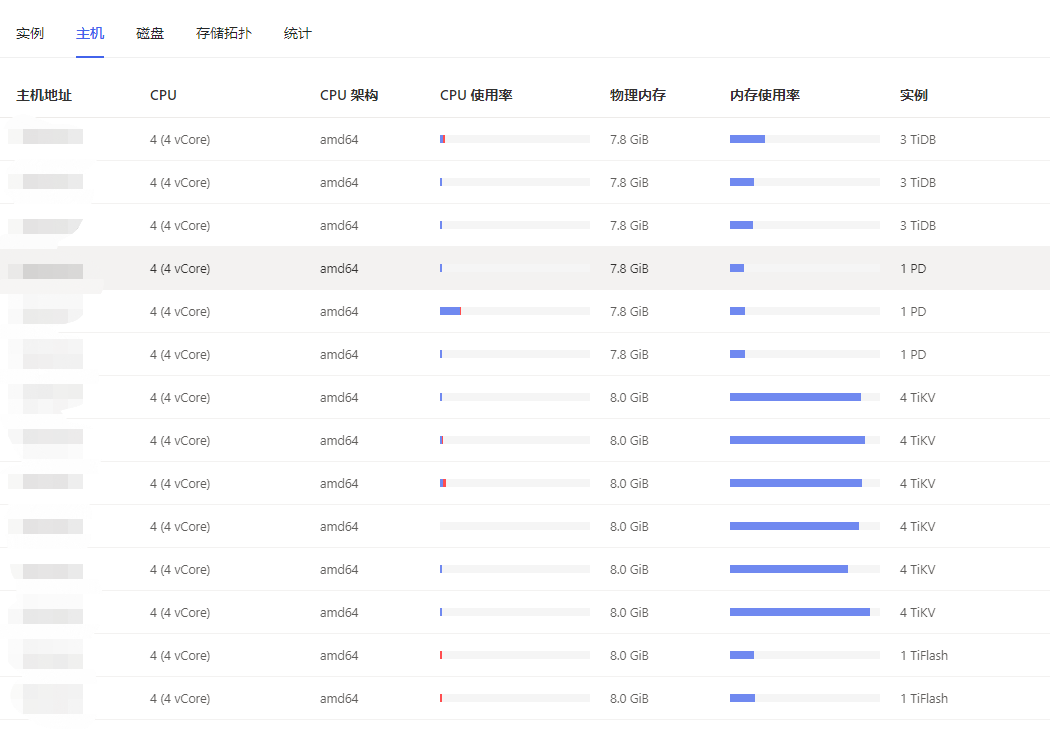This screenshot has height=751, width=1050.
Task: Click the longest CPU usage bar
Action: pyautogui.click(x=451, y=312)
